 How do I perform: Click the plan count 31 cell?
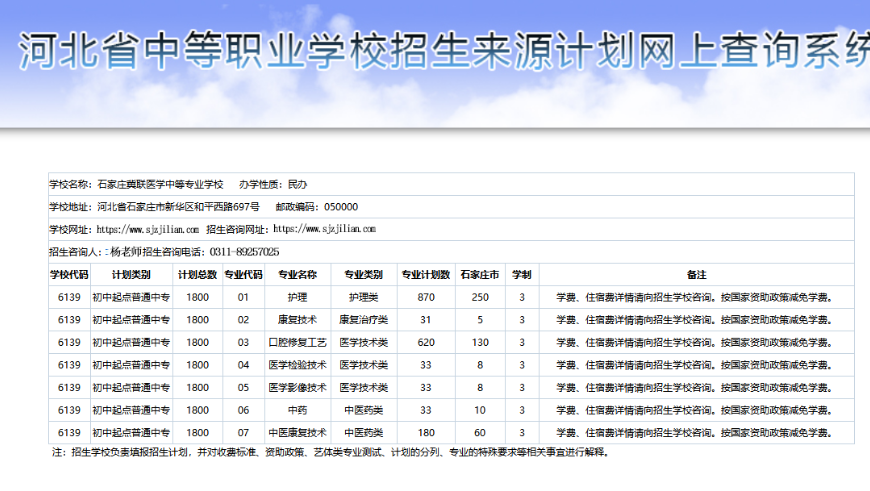coord(426,320)
